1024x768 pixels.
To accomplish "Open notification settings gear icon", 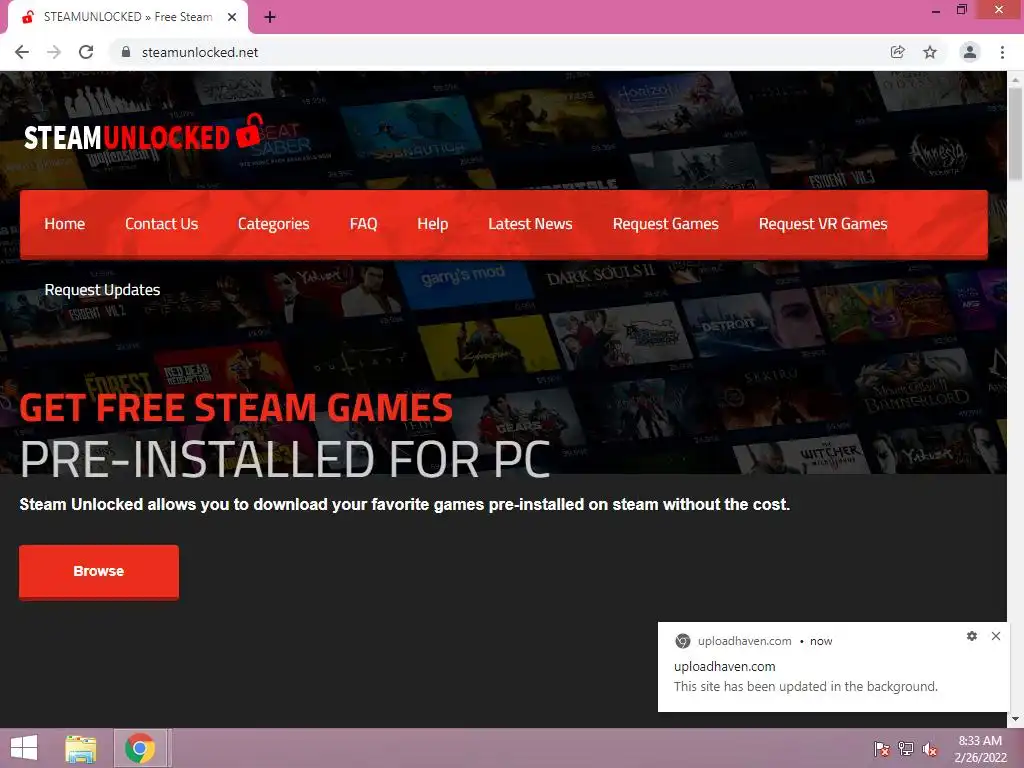I will (972, 636).
